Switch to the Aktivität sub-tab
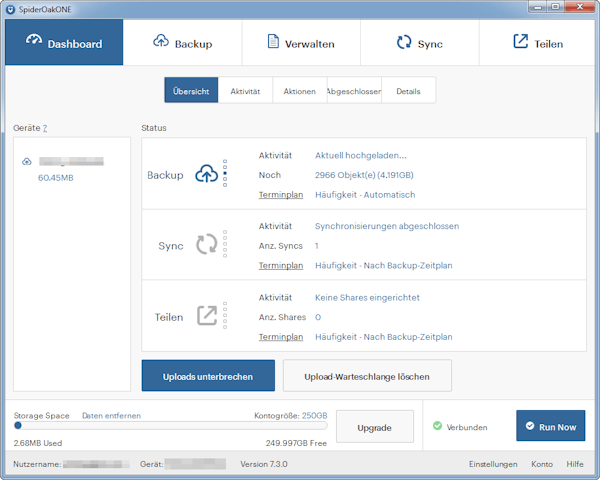Screen dimensions: 600x480 (x=245, y=90)
